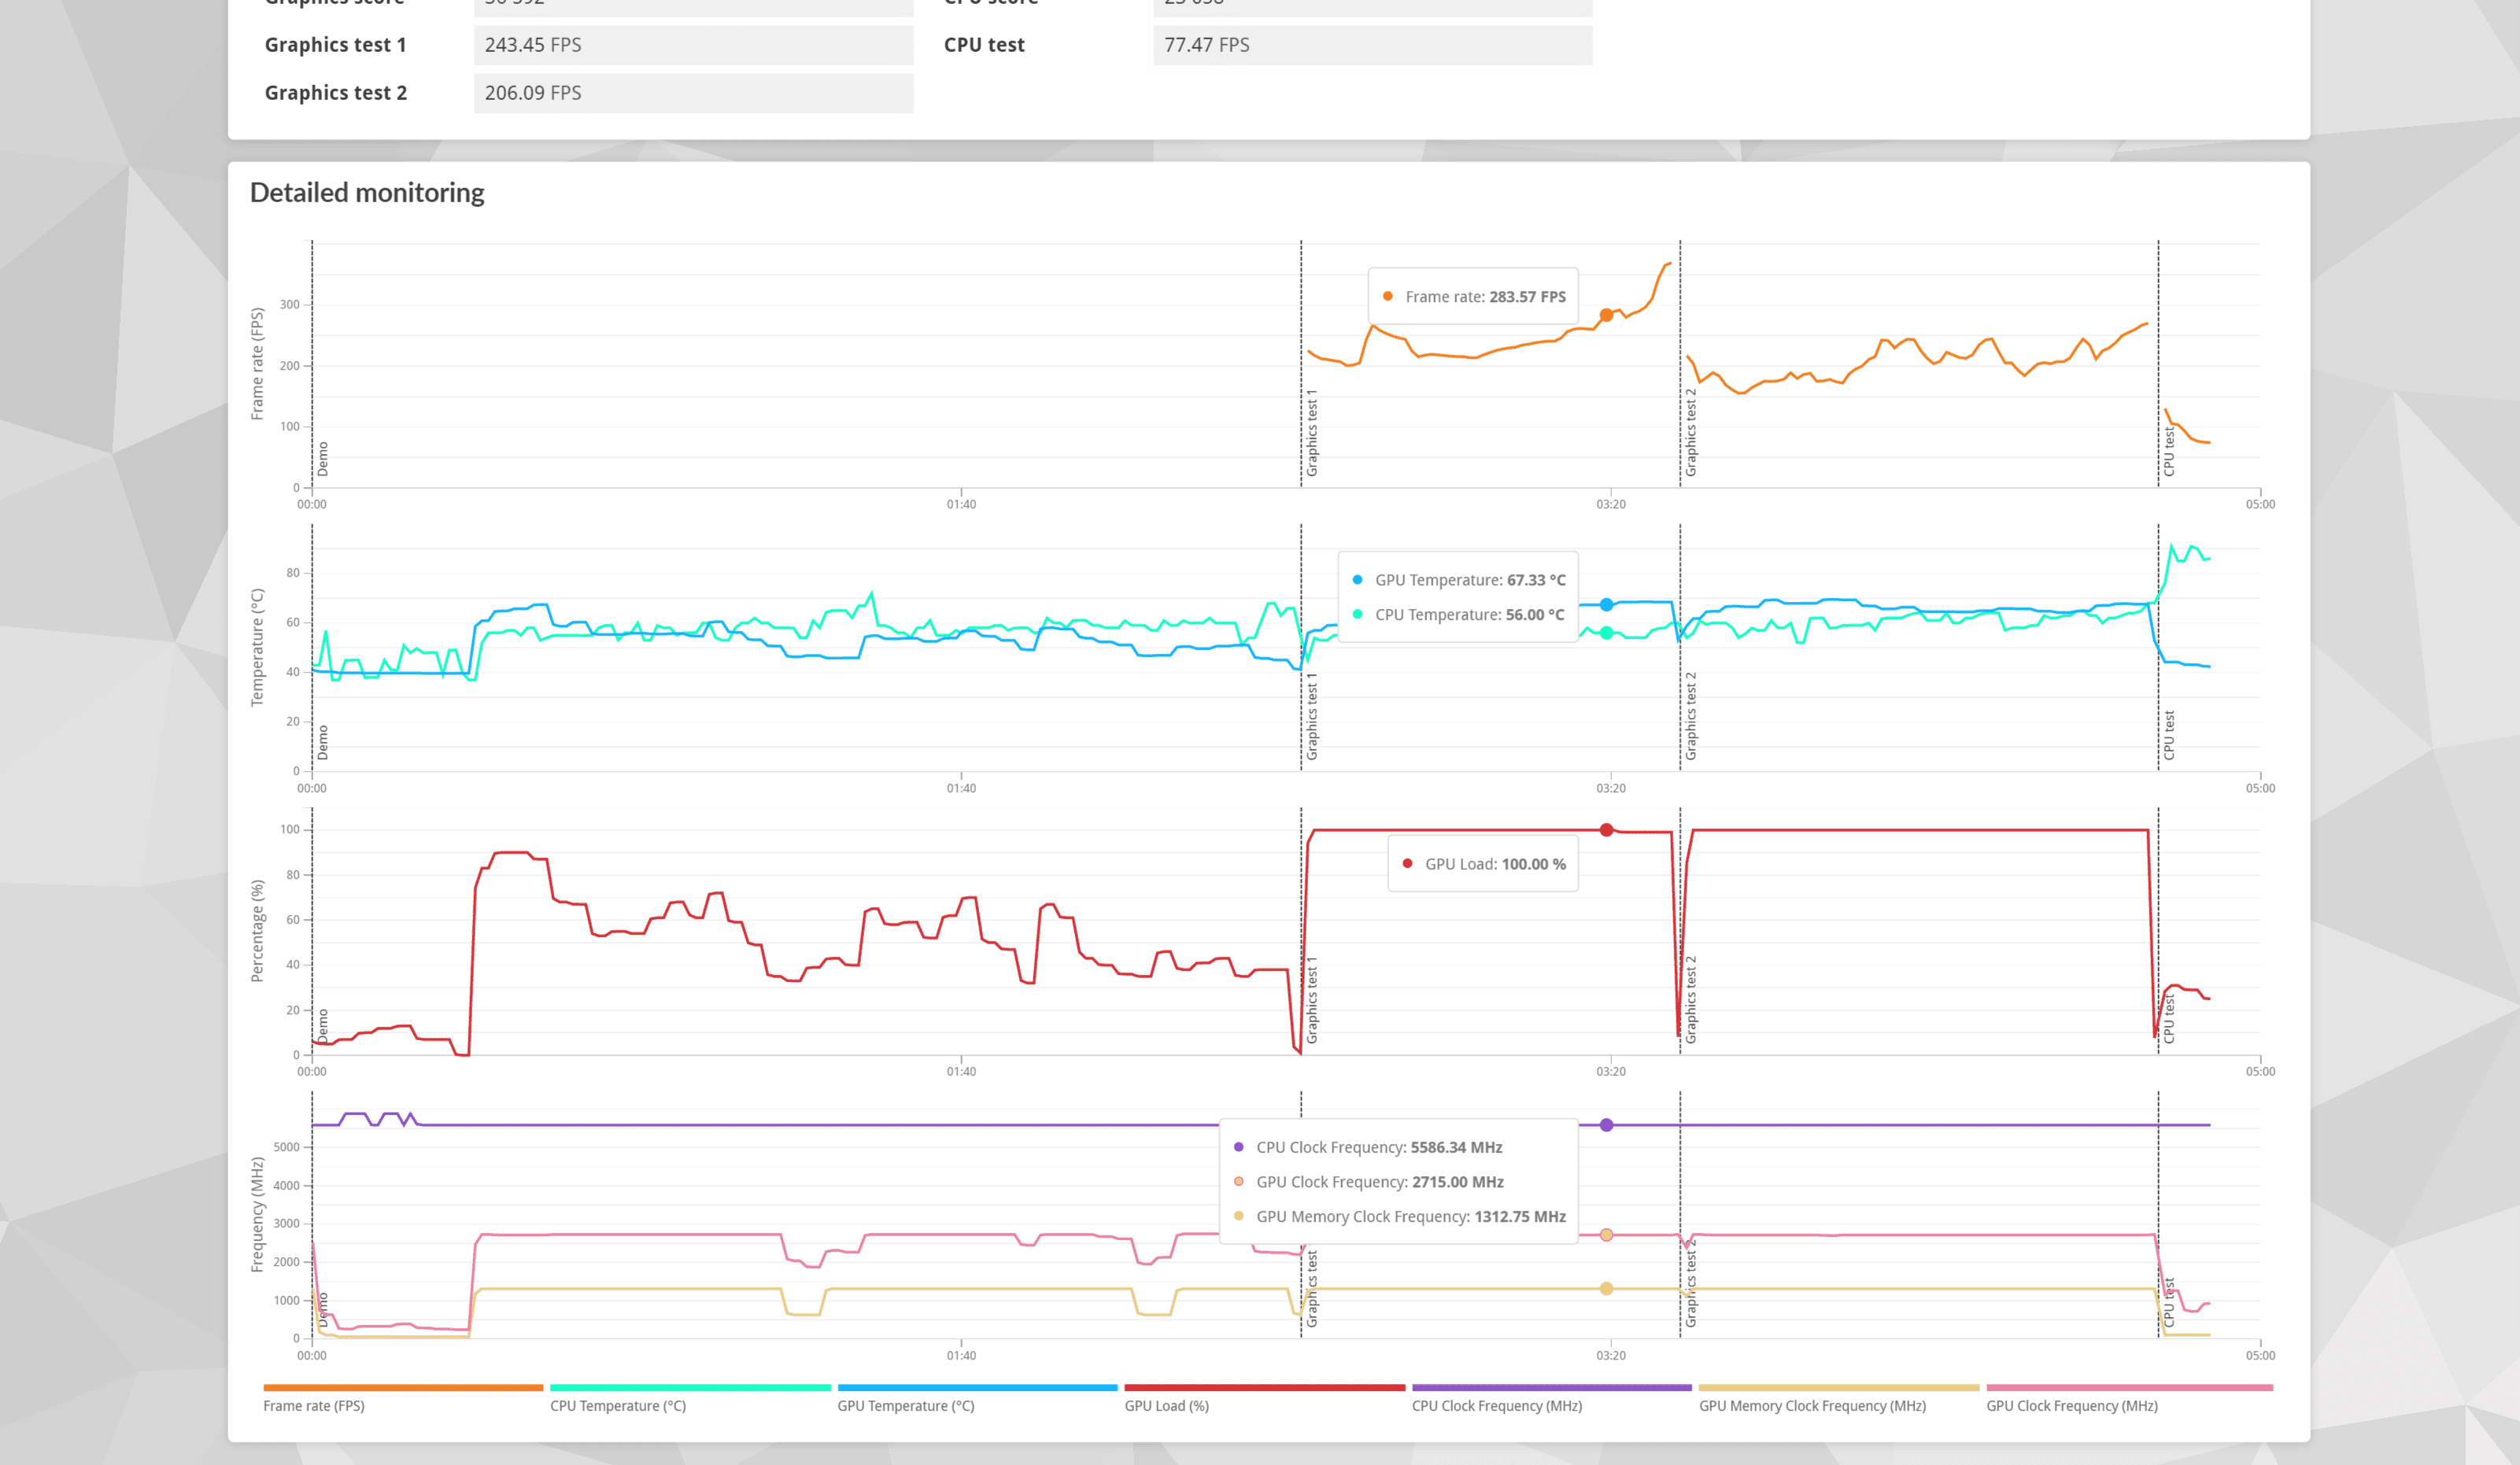Hide the GPU Temperature (°C) legend series
The width and height of the screenshot is (2520, 1465).
point(905,1405)
